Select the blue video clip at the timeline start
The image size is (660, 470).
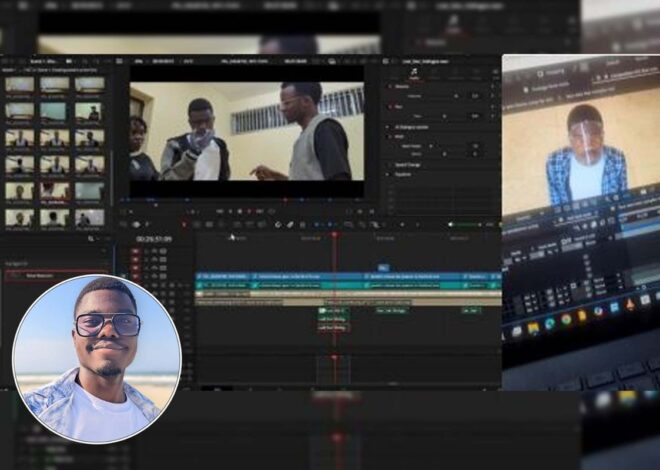tap(223, 276)
